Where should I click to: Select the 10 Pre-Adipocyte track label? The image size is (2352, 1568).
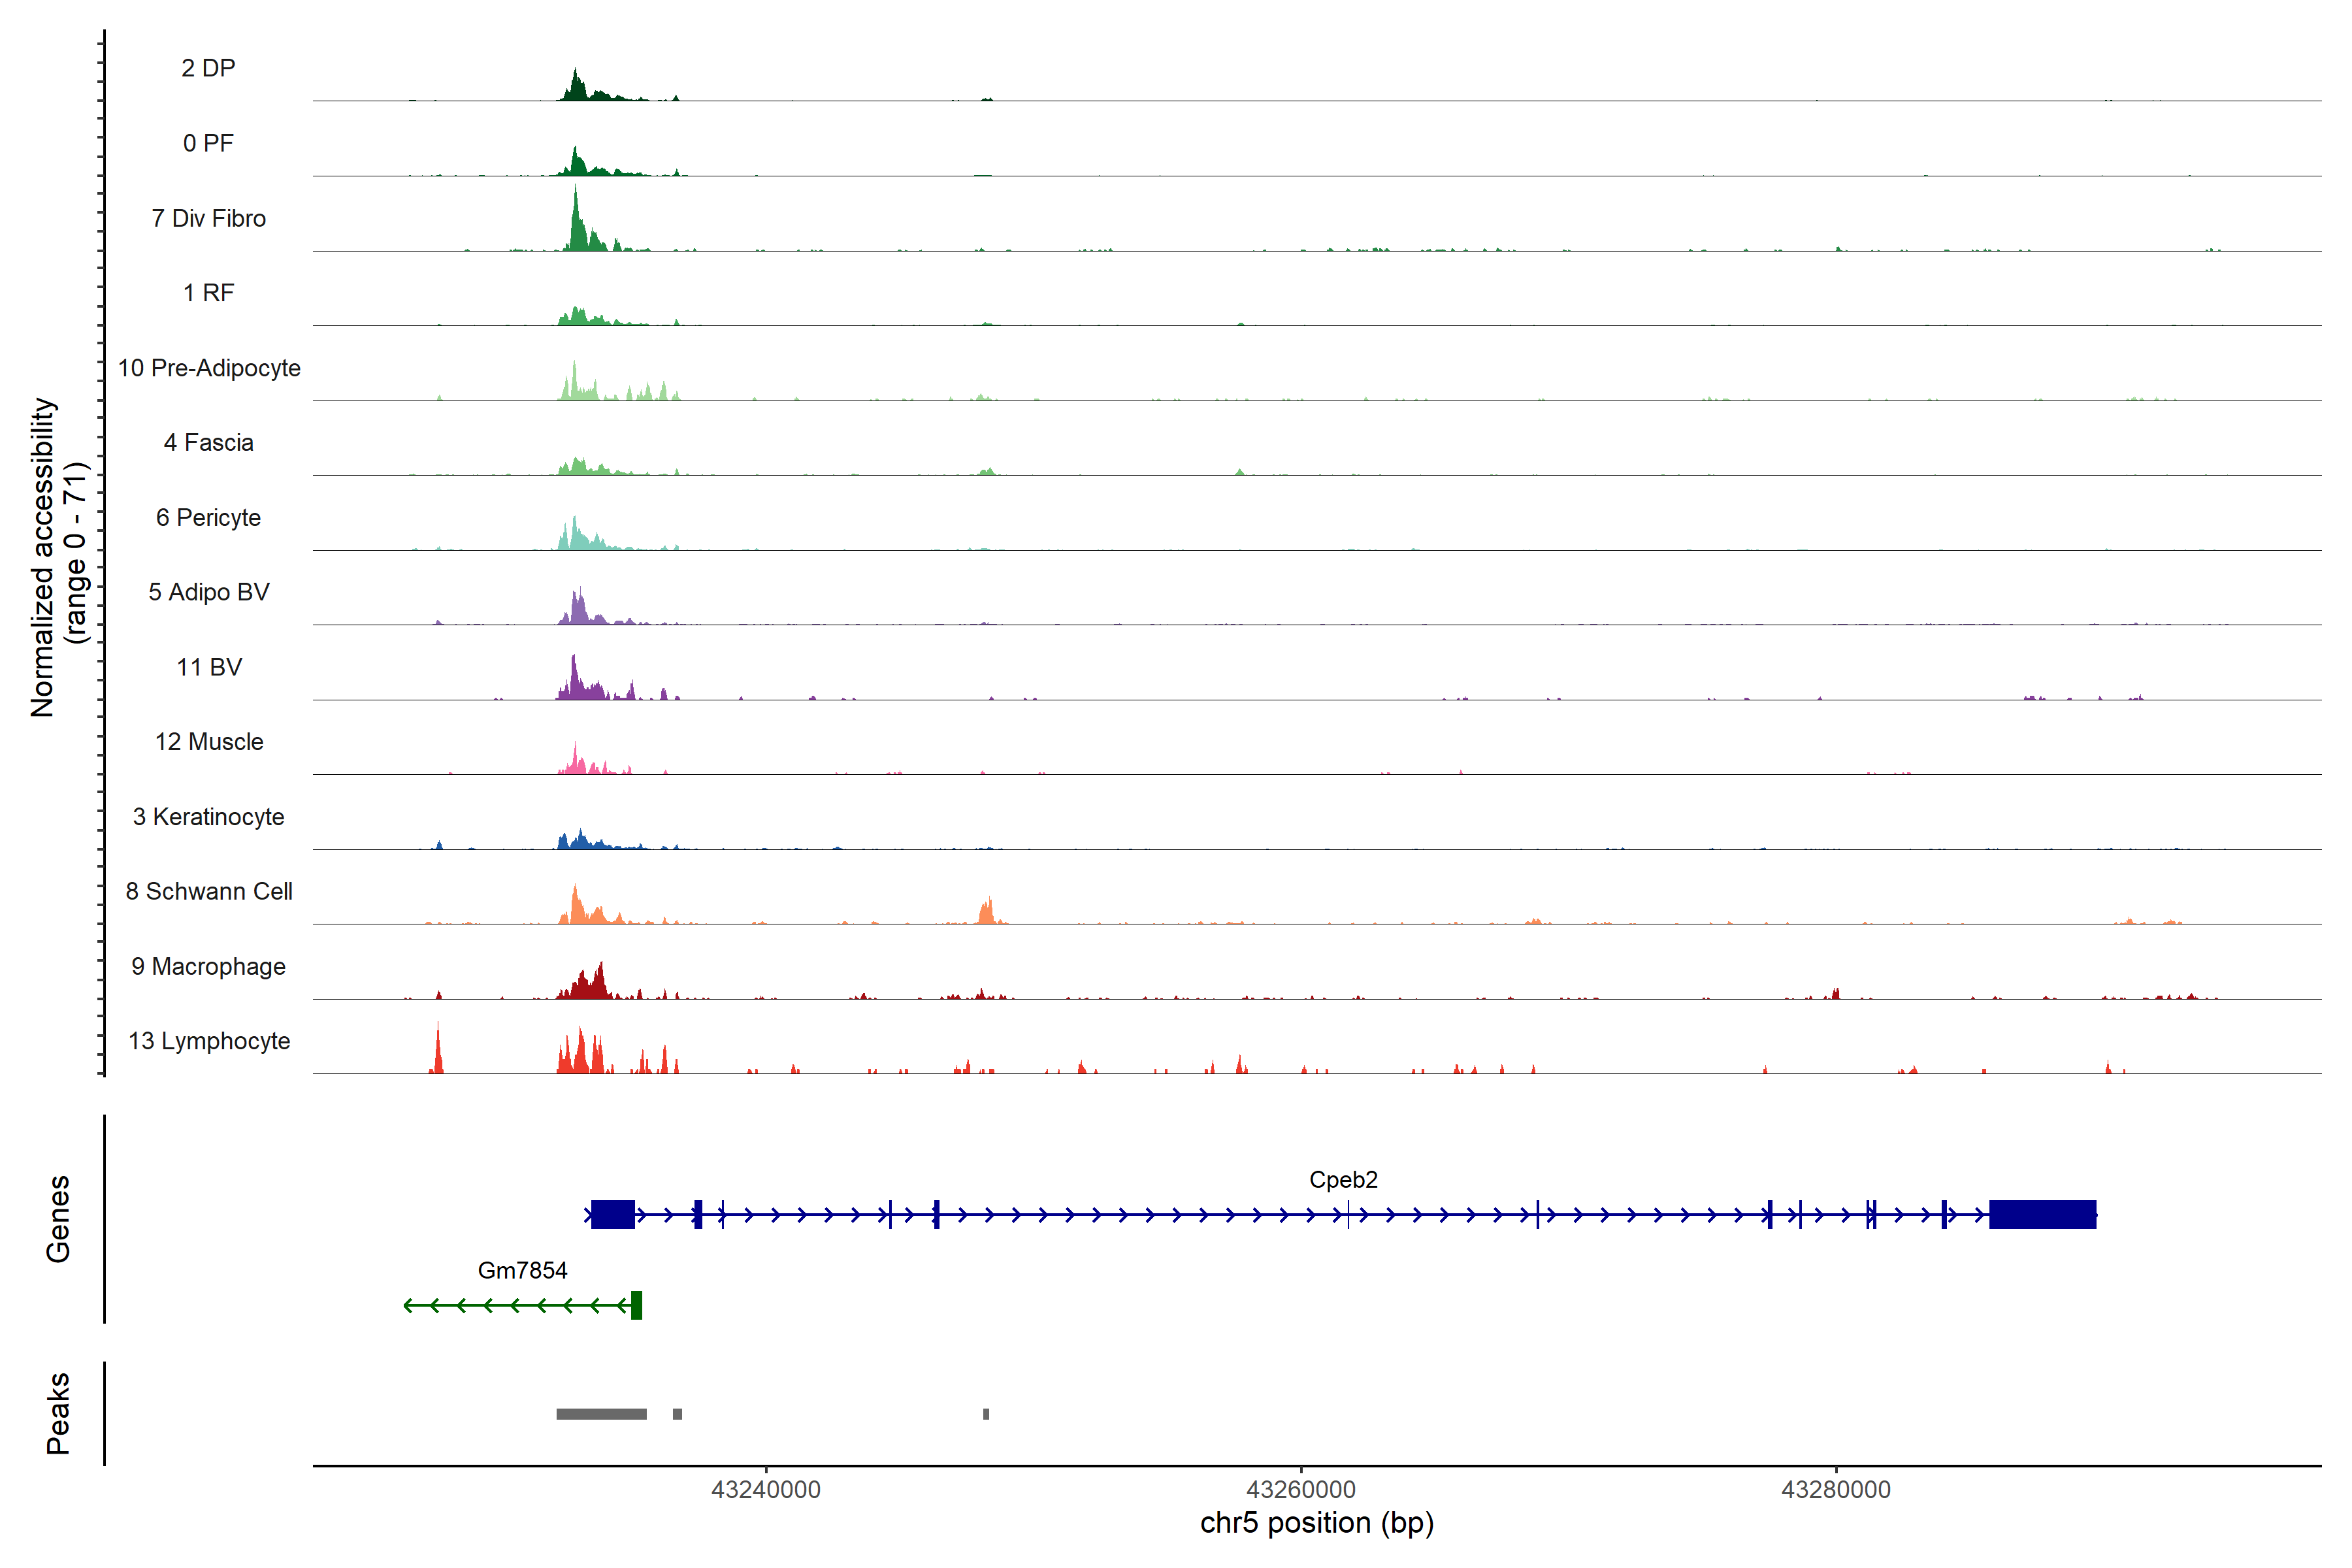tap(209, 368)
